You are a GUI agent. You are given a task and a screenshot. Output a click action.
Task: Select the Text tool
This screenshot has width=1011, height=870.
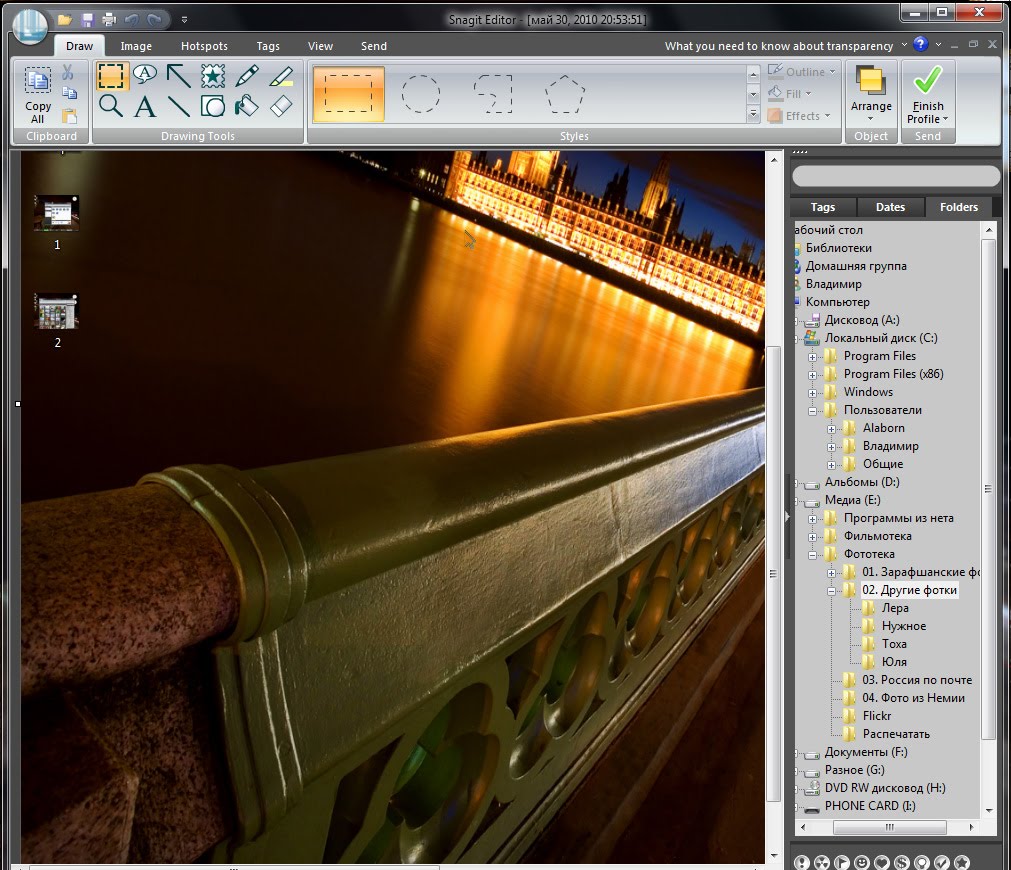[145, 106]
